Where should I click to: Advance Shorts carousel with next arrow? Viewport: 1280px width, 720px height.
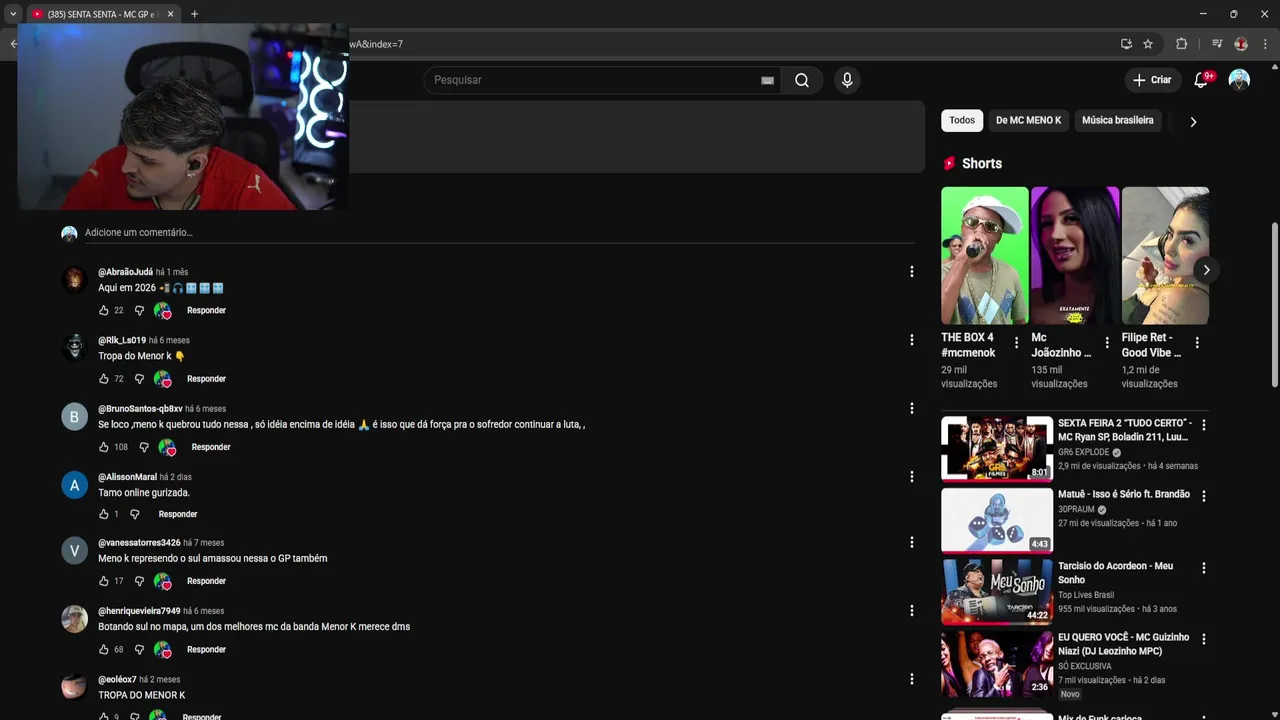click(1206, 270)
